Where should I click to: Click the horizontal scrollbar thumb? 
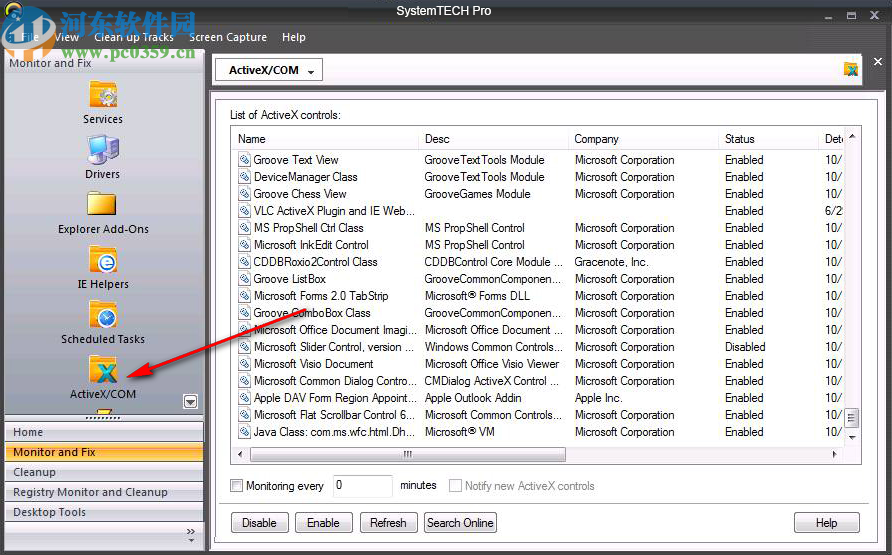click(408, 454)
